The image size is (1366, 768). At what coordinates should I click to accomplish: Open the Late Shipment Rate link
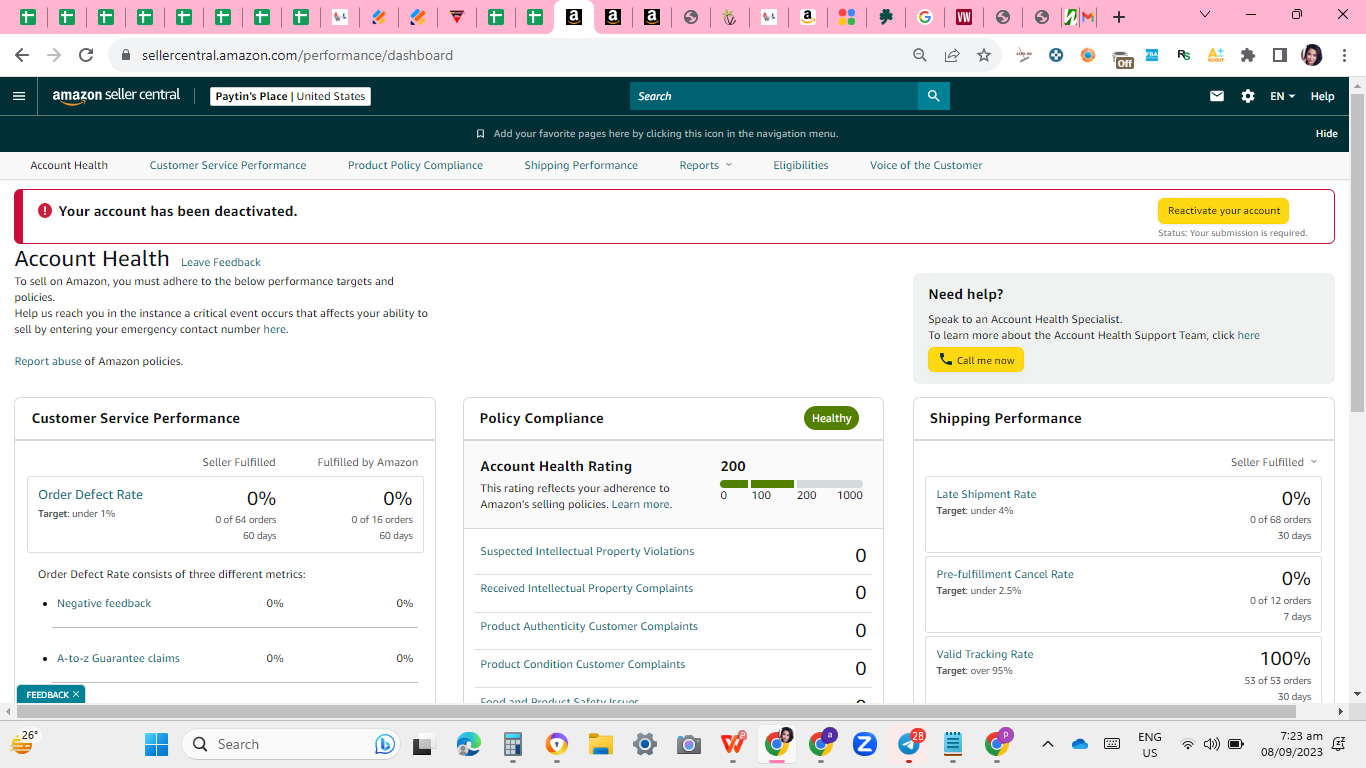click(x=986, y=494)
